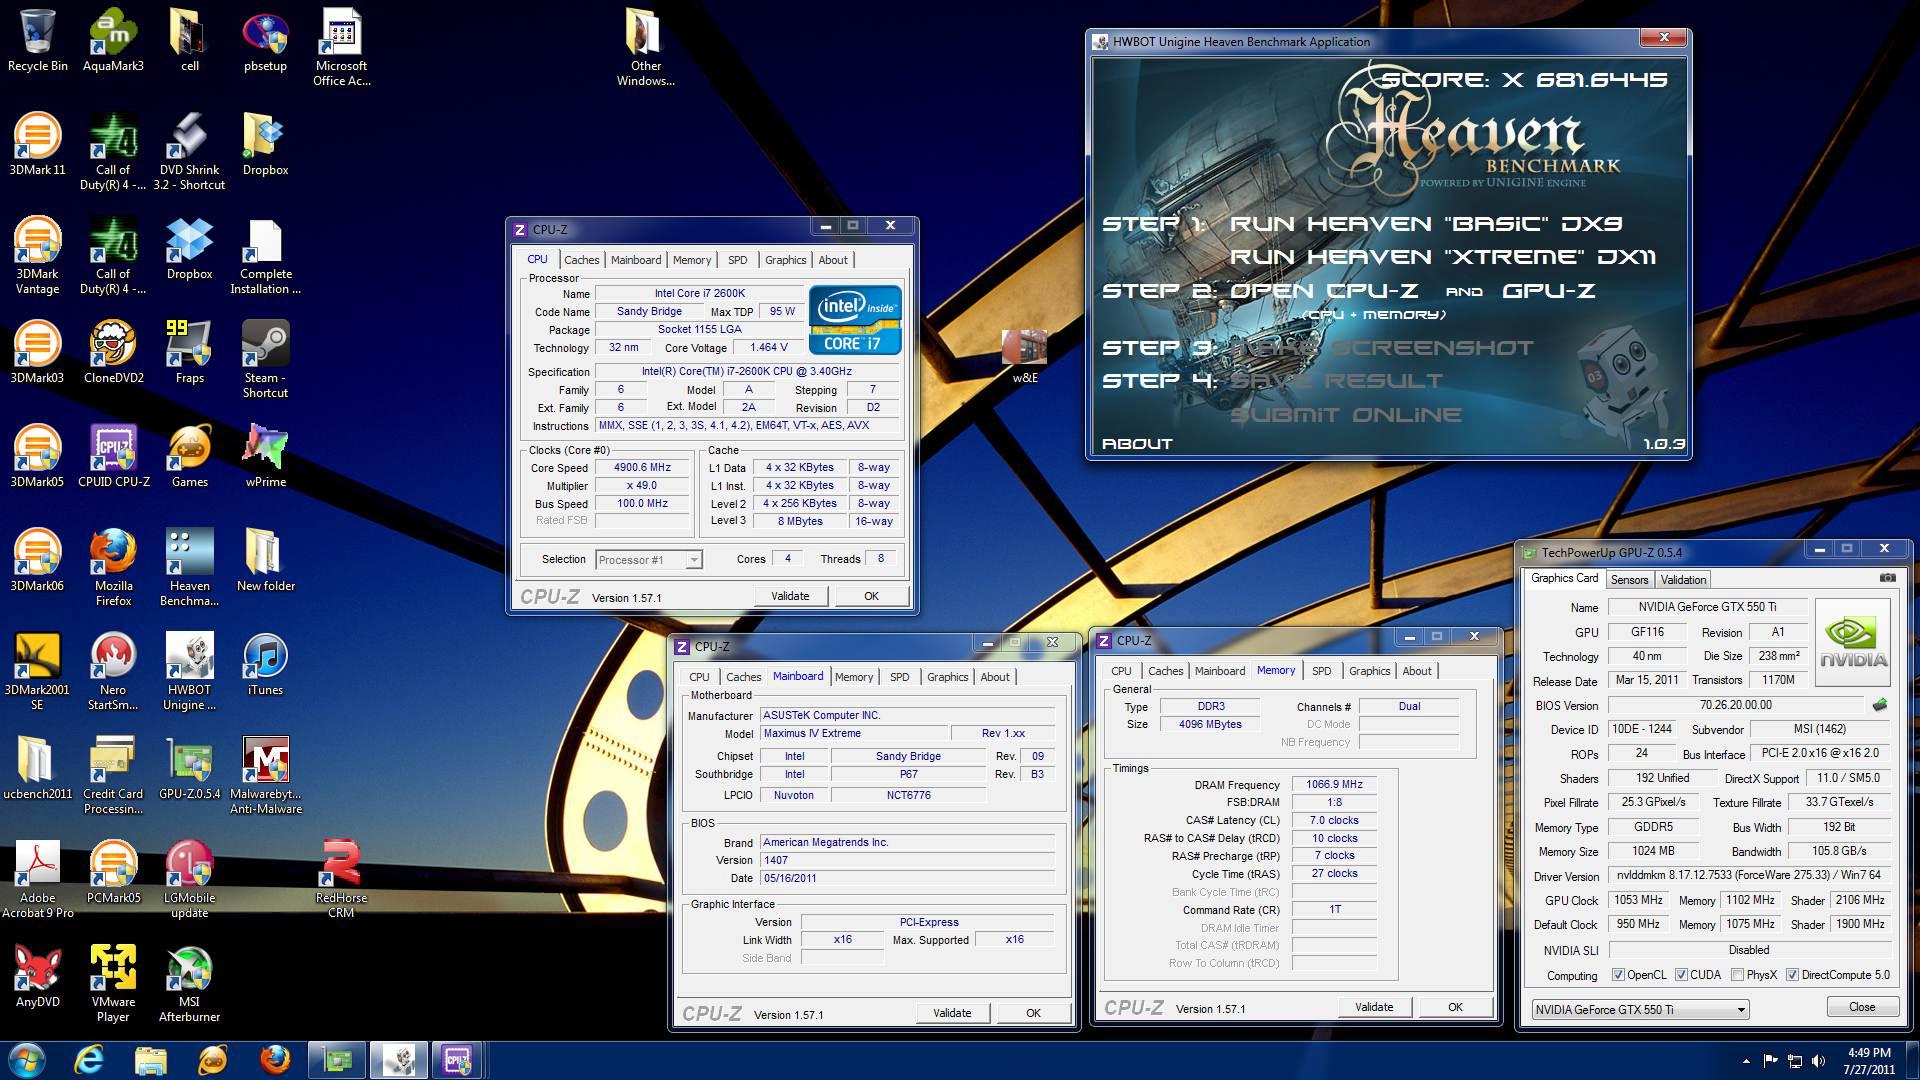Open Windows Explorer from the taskbar
Image resolution: width=1920 pixels, height=1080 pixels.
click(x=150, y=1060)
